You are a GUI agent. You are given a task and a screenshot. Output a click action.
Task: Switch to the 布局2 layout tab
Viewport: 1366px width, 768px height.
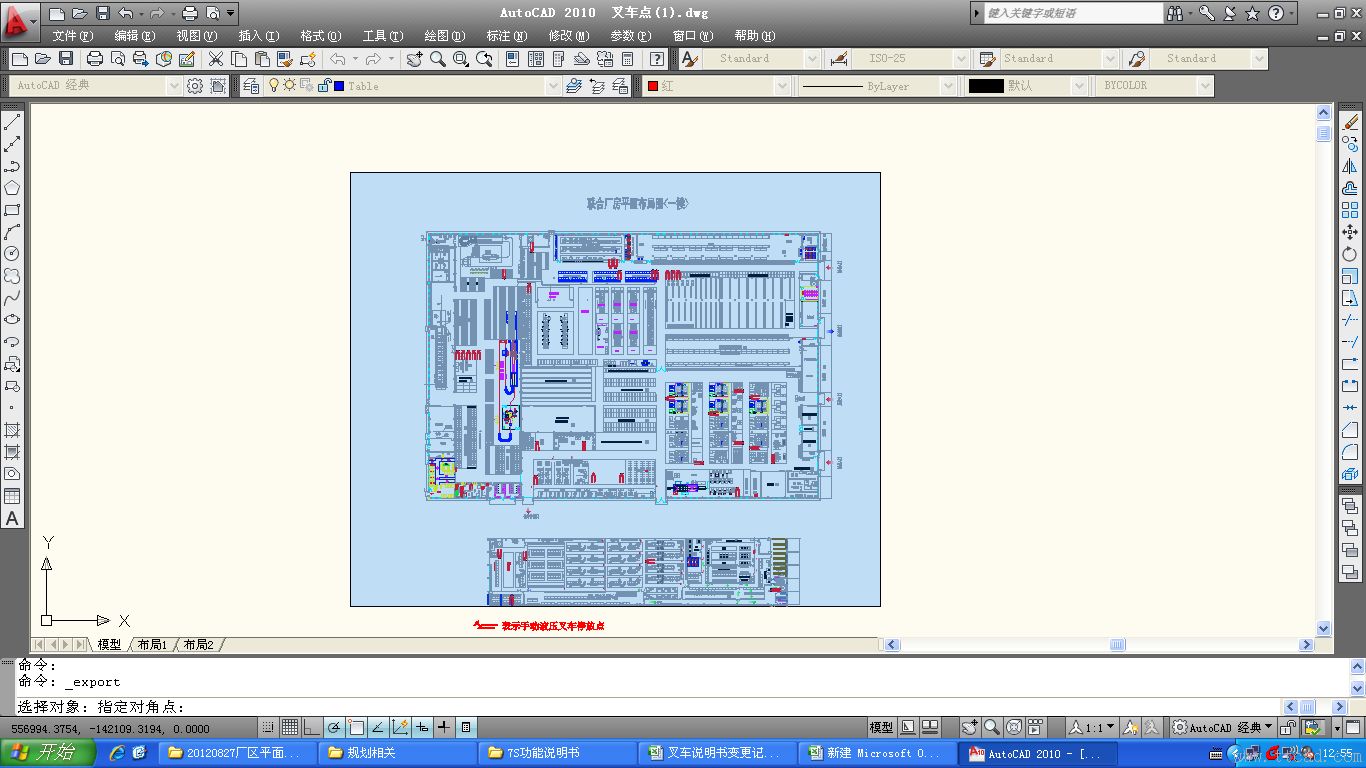(x=198, y=645)
